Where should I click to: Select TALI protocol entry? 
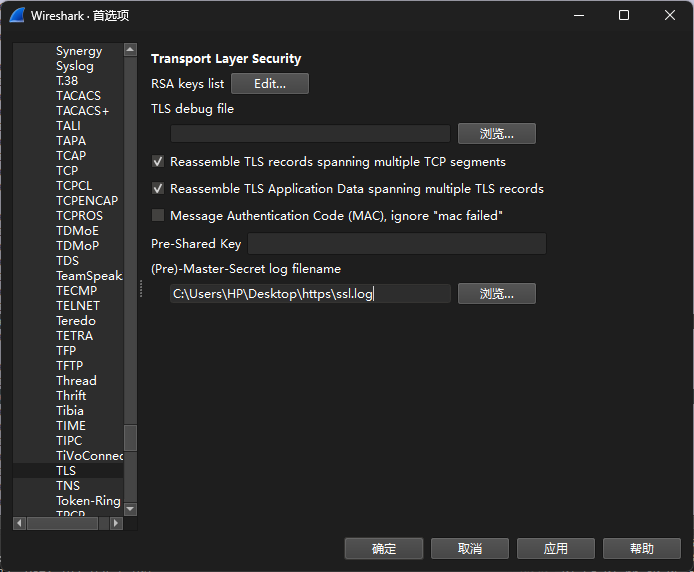point(68,126)
